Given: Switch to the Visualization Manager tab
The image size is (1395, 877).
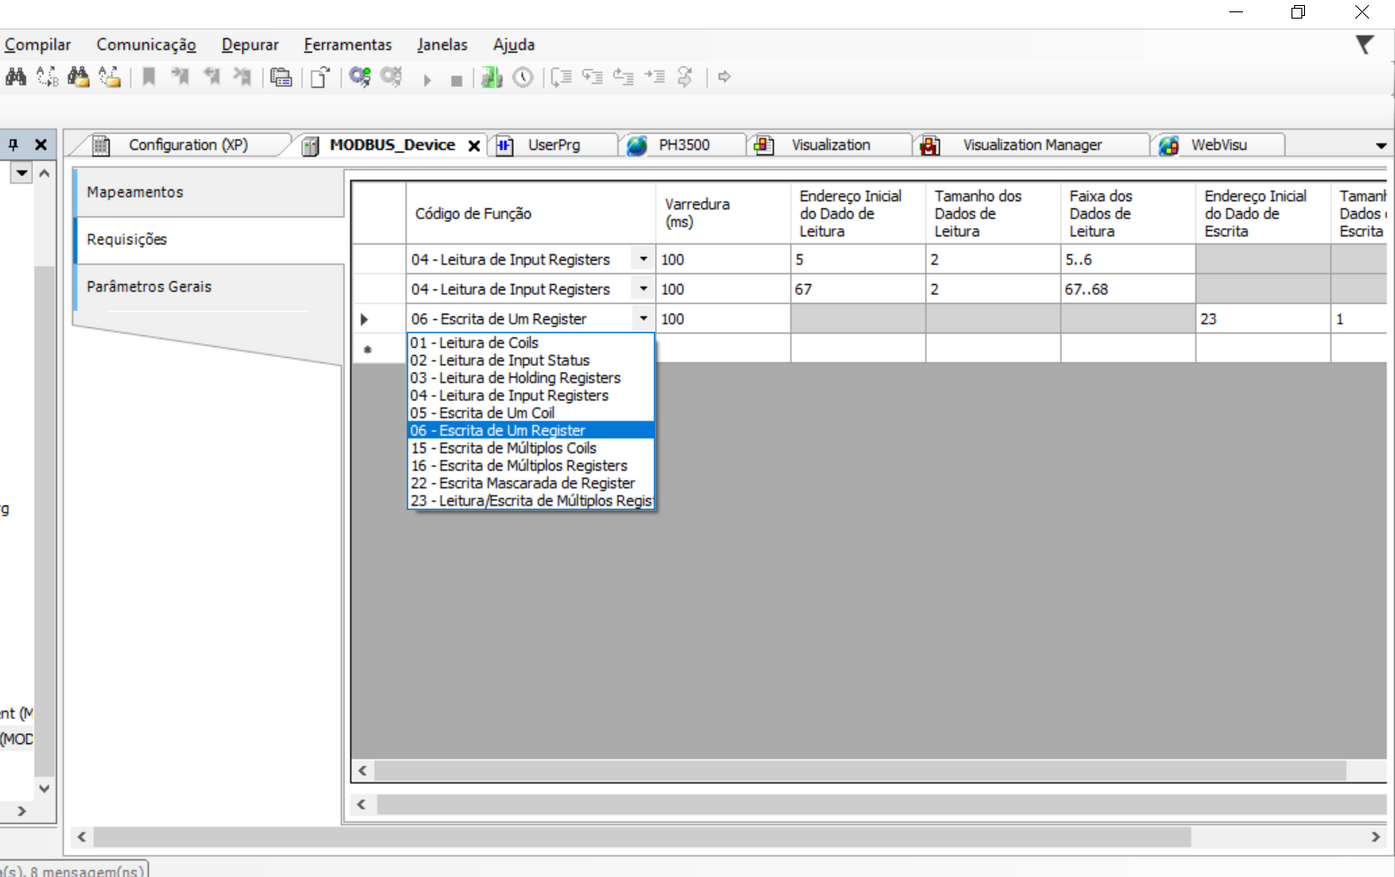Looking at the screenshot, I should (x=1031, y=145).
